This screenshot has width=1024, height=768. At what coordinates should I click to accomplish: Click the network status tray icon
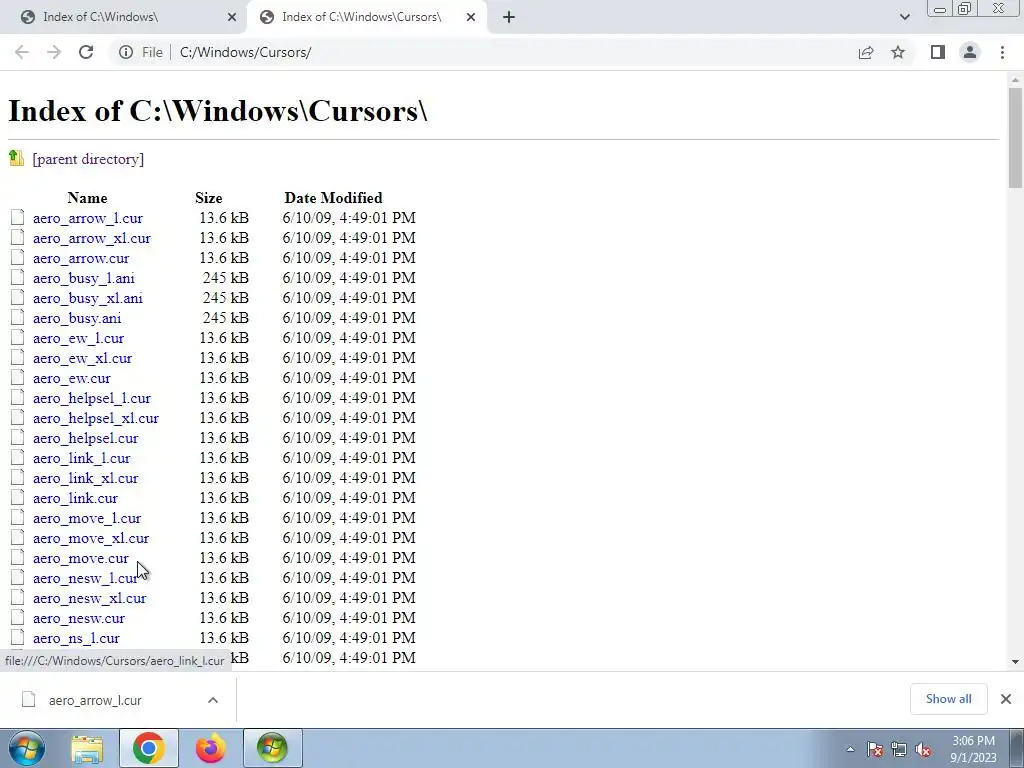pos(899,749)
